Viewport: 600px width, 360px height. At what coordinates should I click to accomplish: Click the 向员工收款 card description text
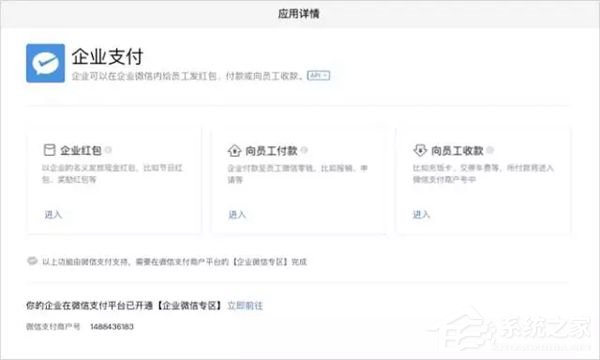point(483,174)
